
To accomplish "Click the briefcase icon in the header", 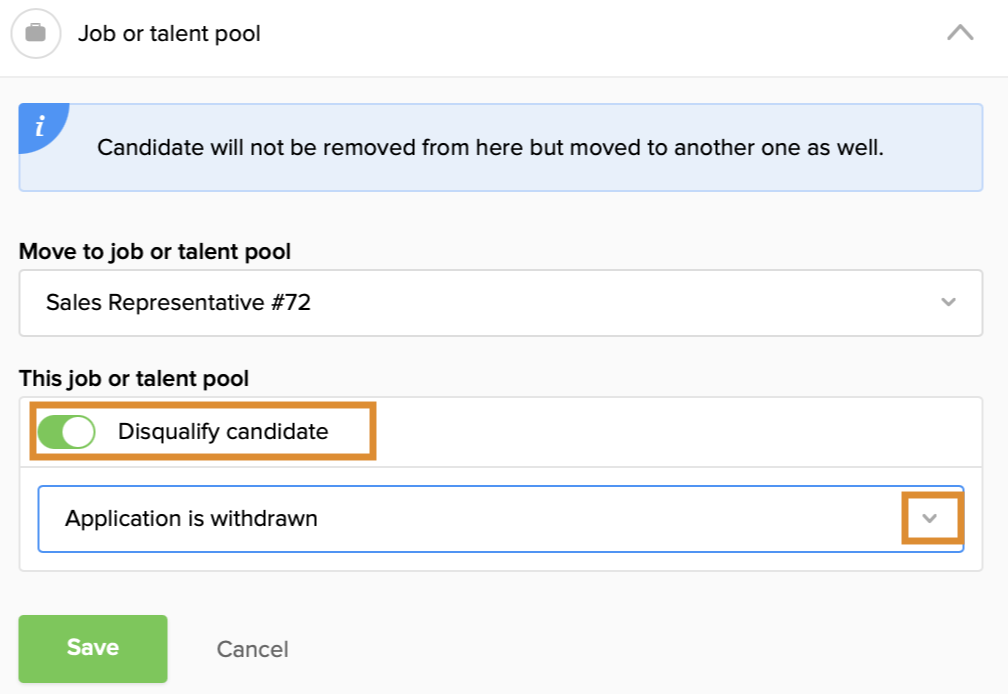I will (35, 34).
